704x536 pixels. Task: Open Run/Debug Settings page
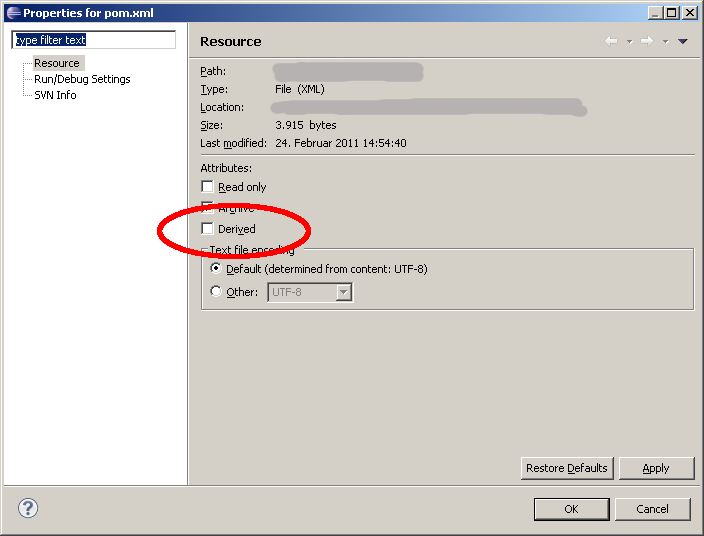click(82, 79)
